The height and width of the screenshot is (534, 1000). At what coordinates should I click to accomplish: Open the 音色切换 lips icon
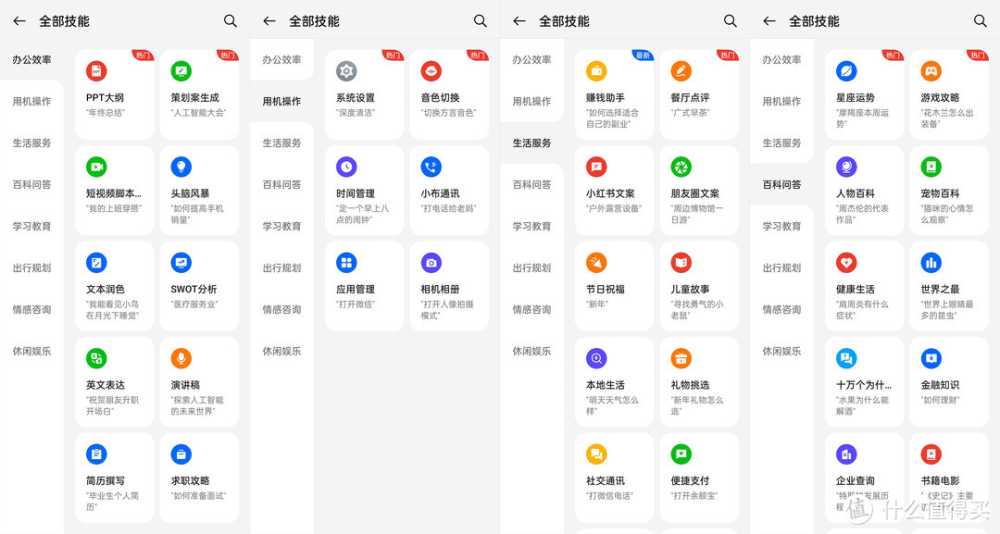(x=431, y=71)
